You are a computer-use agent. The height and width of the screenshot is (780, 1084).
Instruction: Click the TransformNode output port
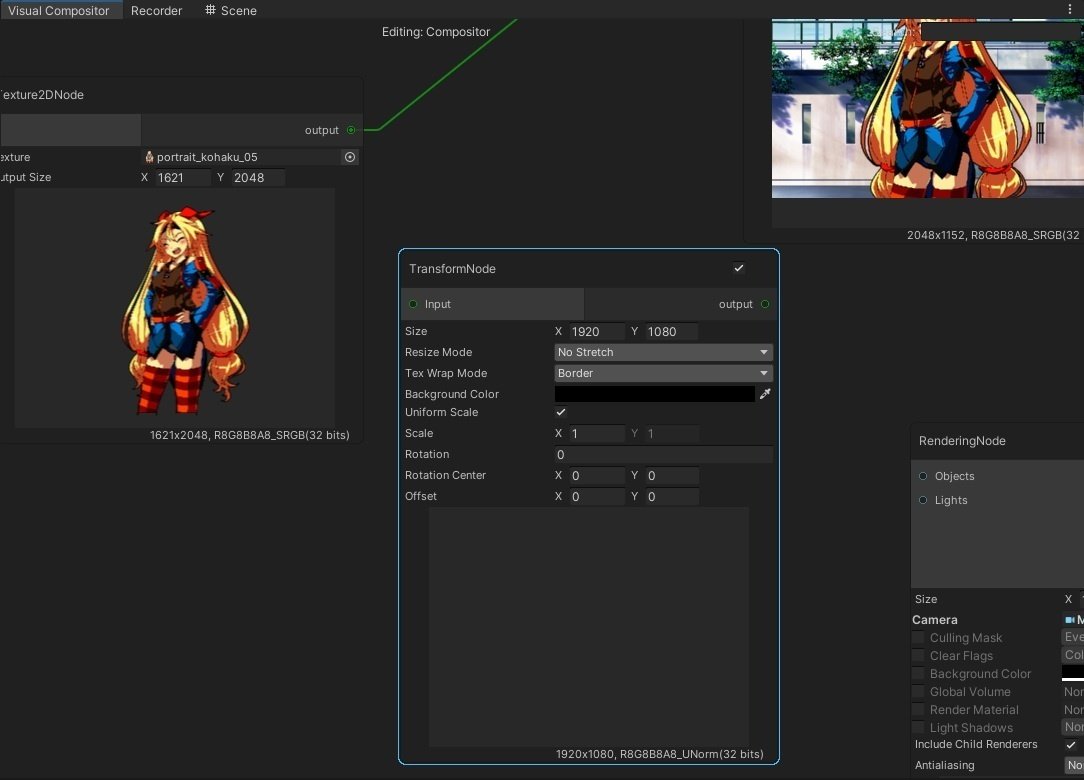point(765,304)
